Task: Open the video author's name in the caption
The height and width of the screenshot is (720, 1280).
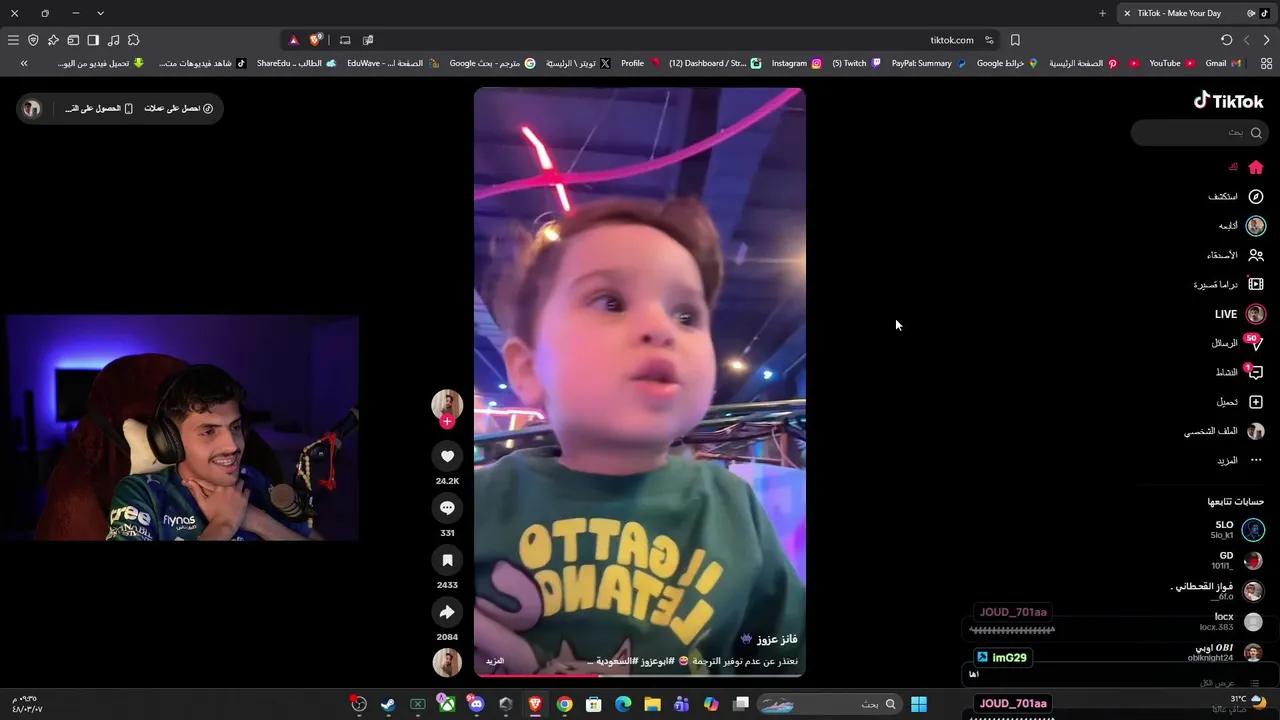Action: click(x=777, y=639)
